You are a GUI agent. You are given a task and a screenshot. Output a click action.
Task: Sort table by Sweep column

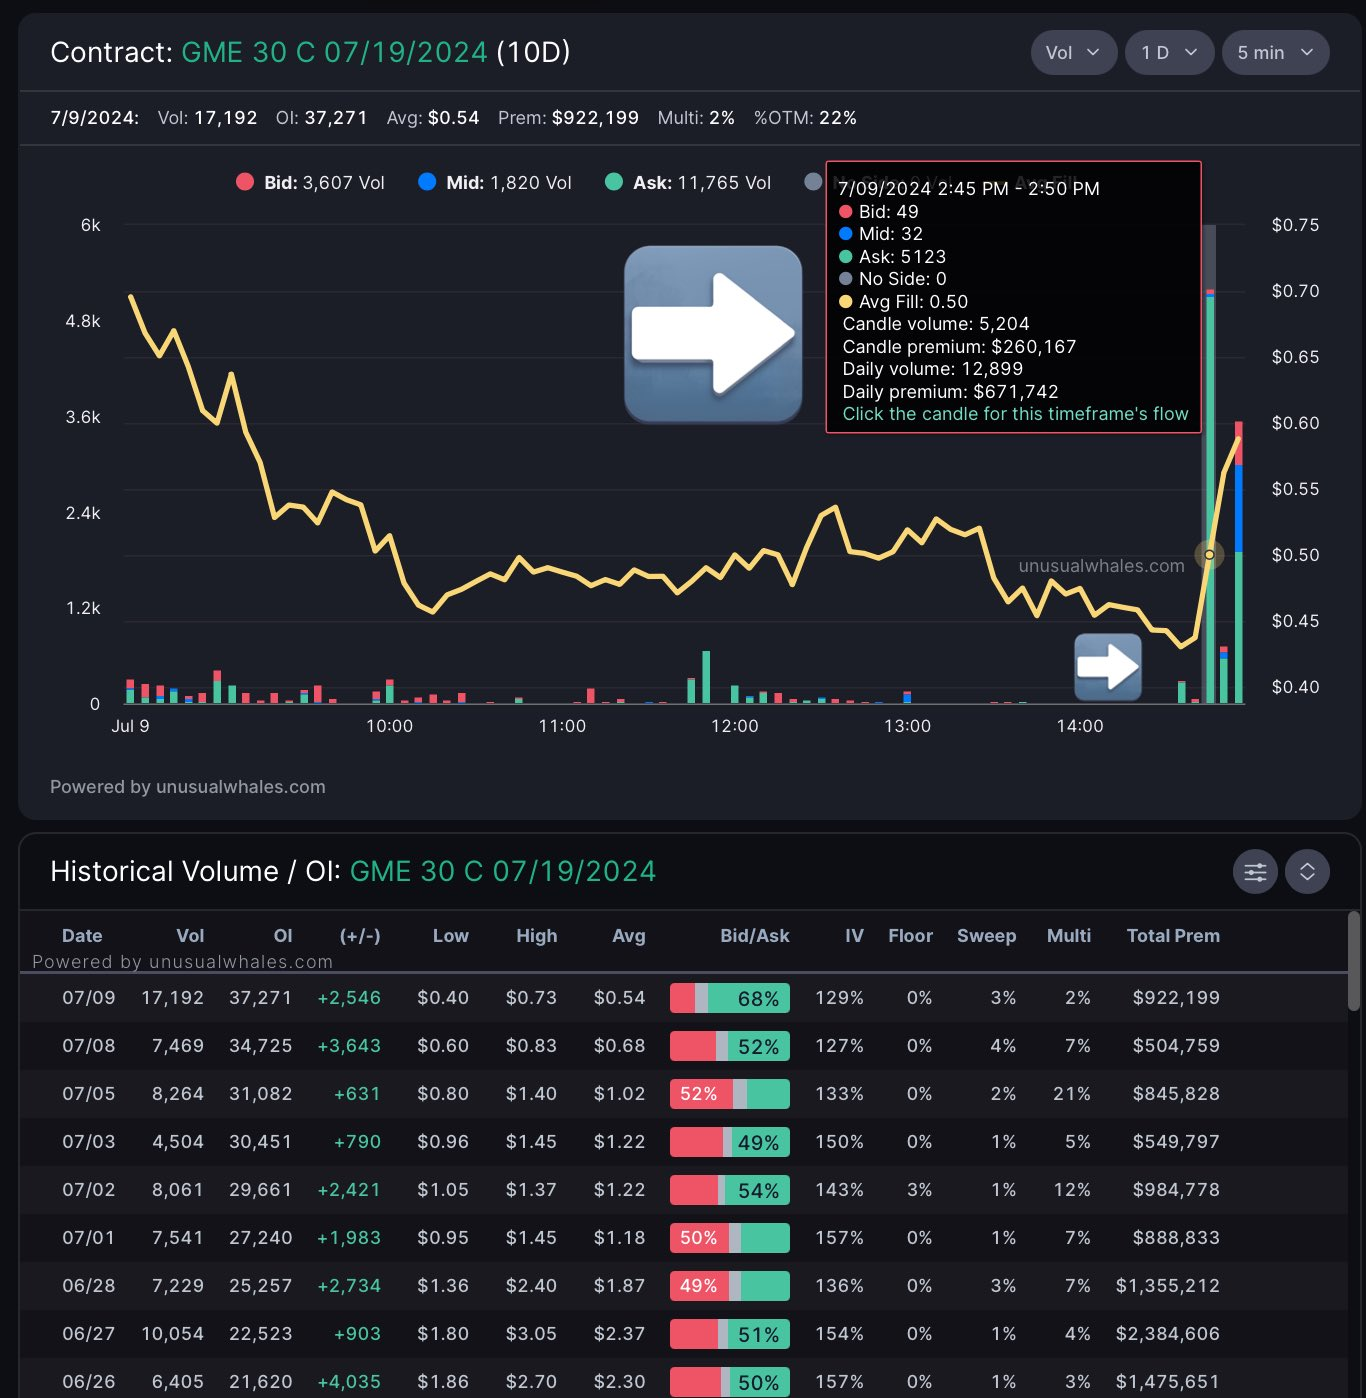tap(986, 936)
